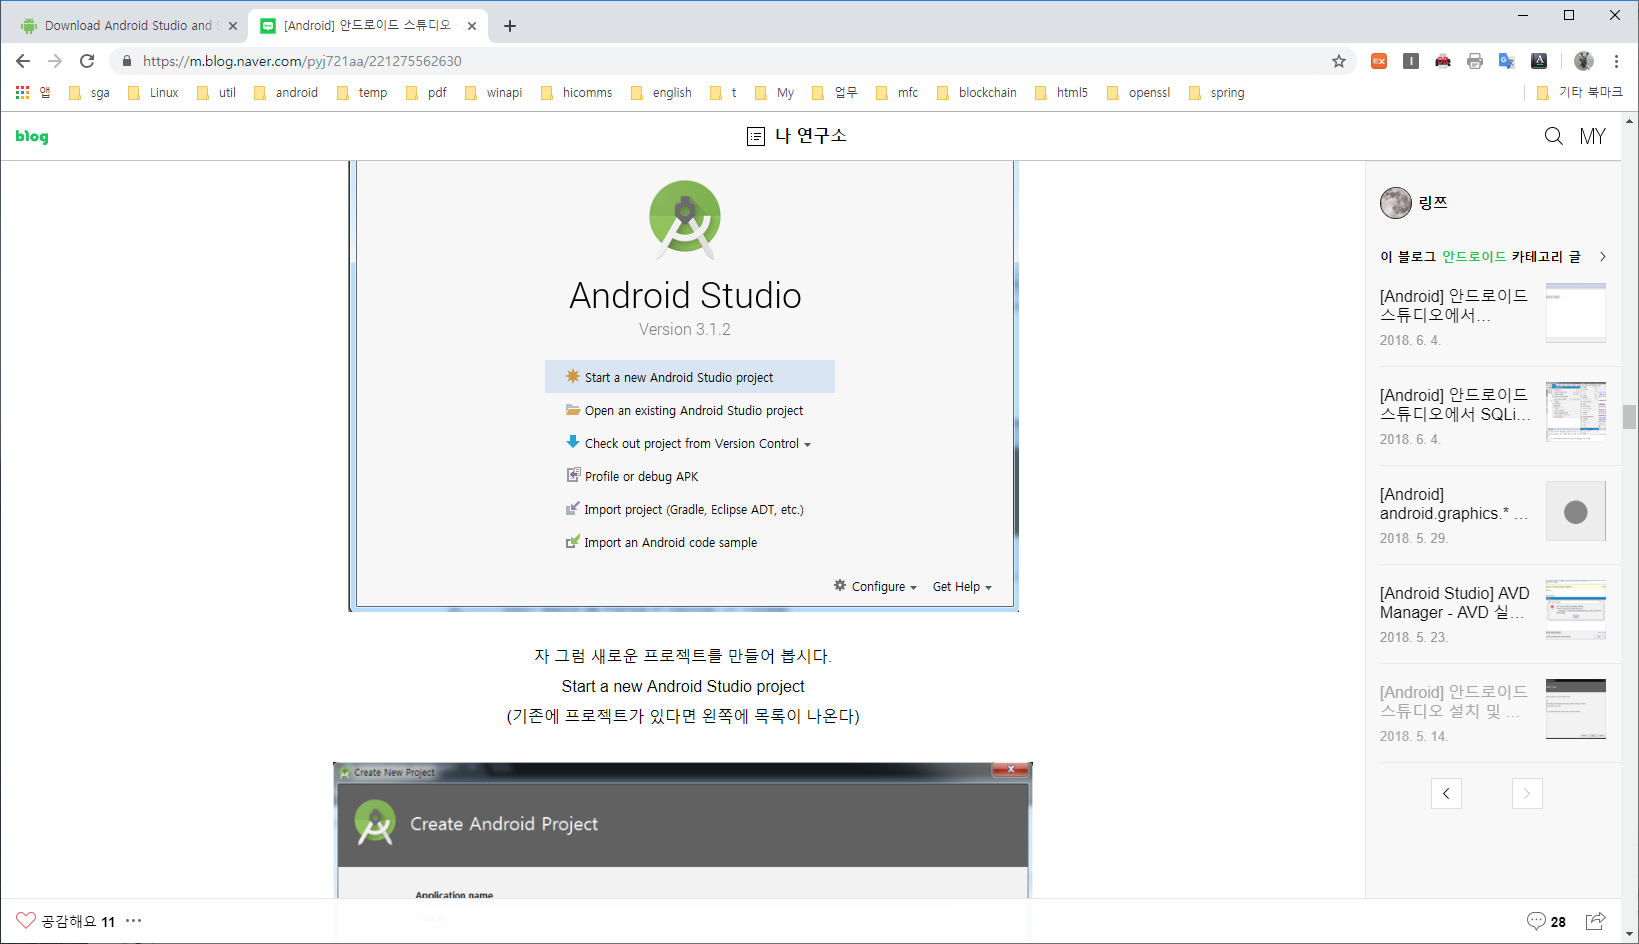This screenshot has width=1639, height=944.
Task: Switch to the Download Android Studio tab
Action: pos(128,26)
